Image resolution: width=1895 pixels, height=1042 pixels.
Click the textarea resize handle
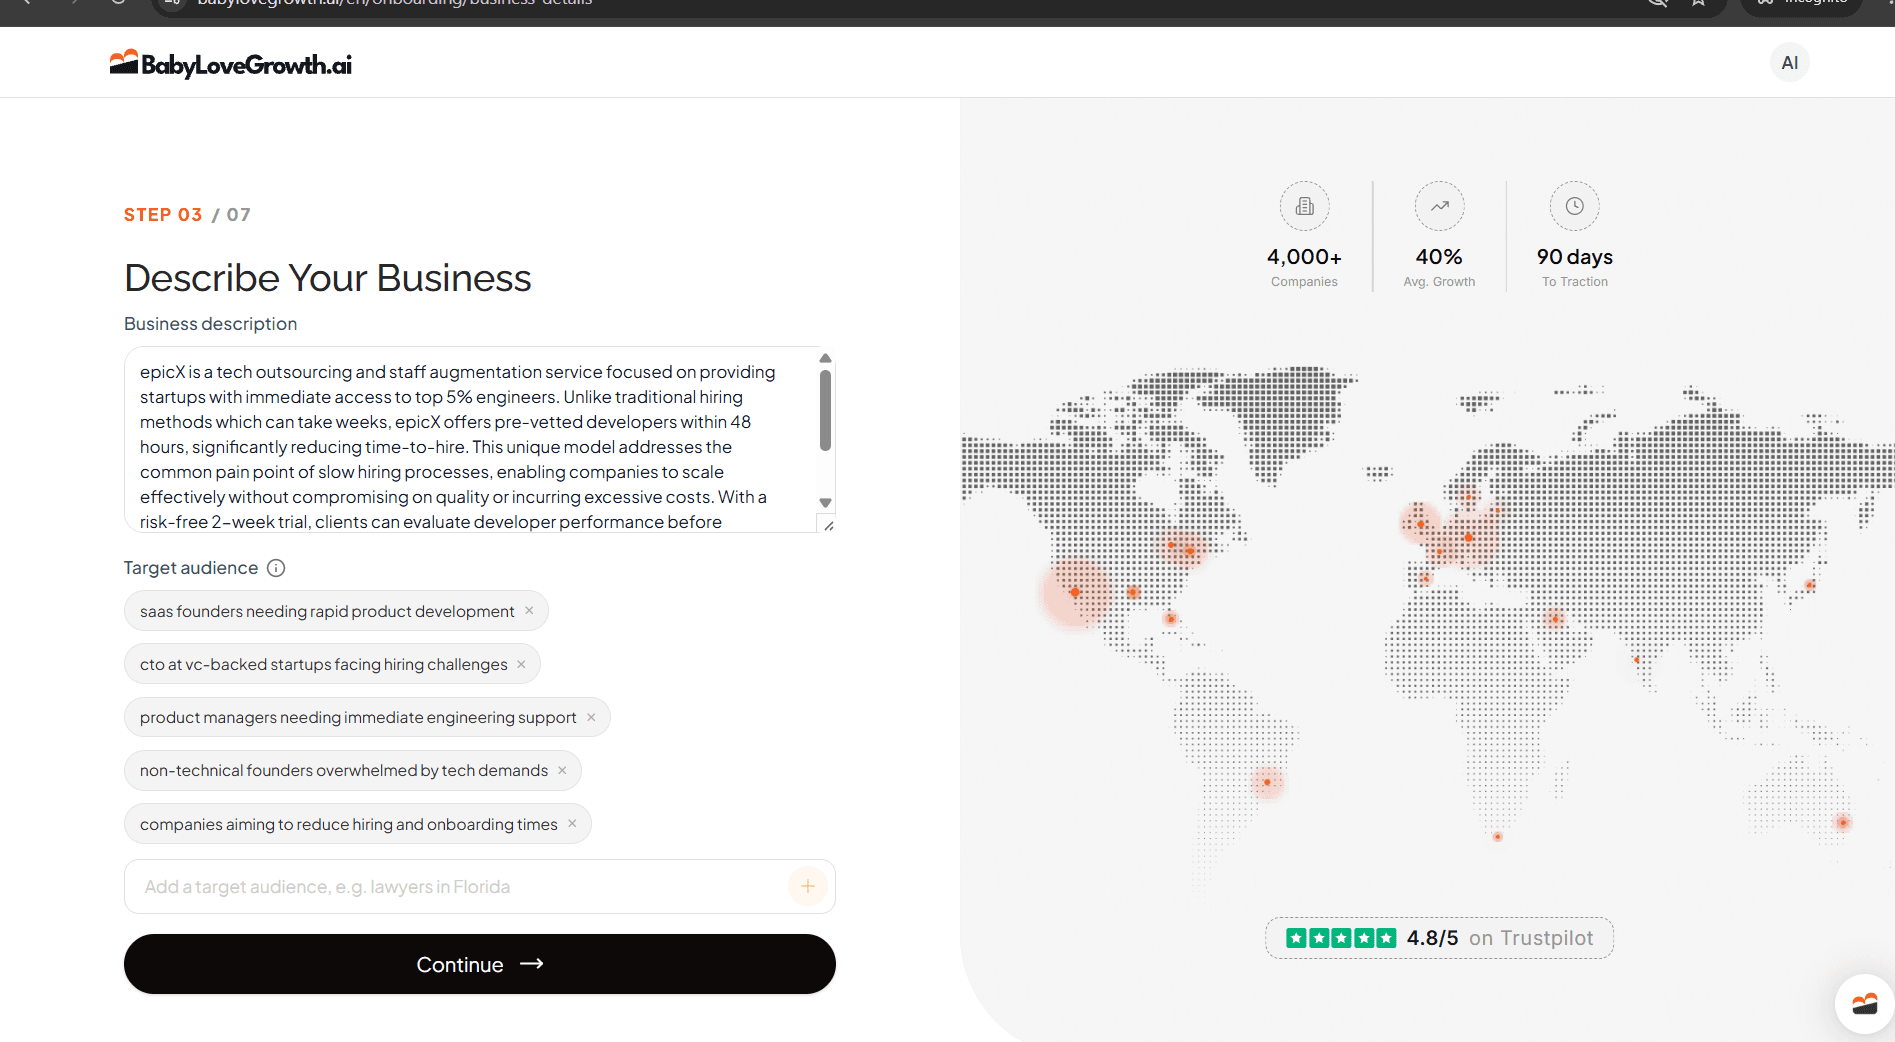point(828,525)
